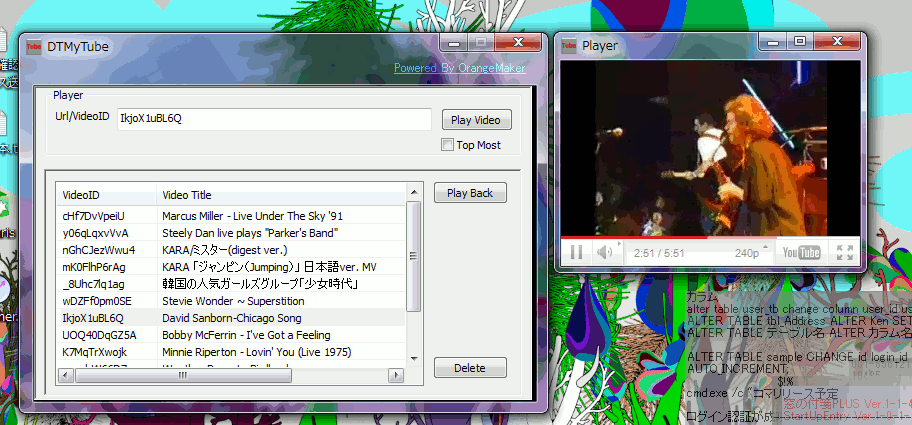Click the Play Video button
The width and height of the screenshot is (912, 425).
click(x=476, y=120)
